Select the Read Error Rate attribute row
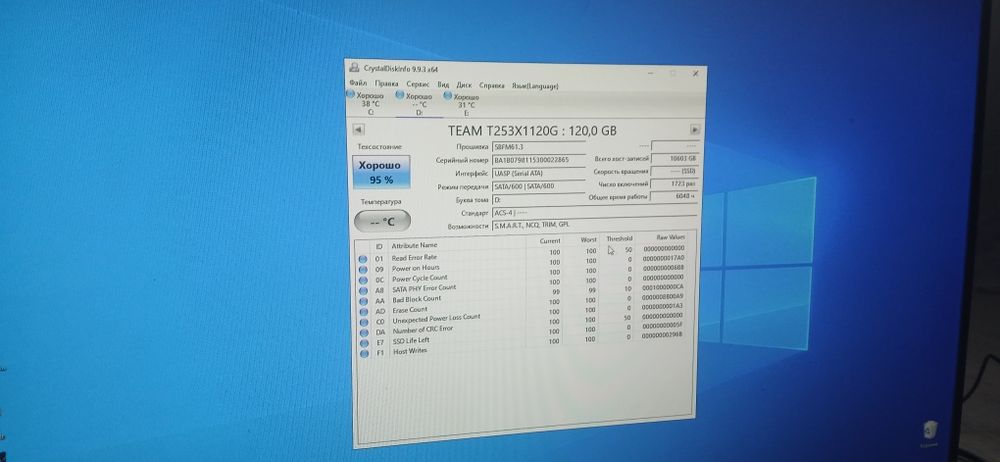The height and width of the screenshot is (462, 1000). (x=522, y=253)
